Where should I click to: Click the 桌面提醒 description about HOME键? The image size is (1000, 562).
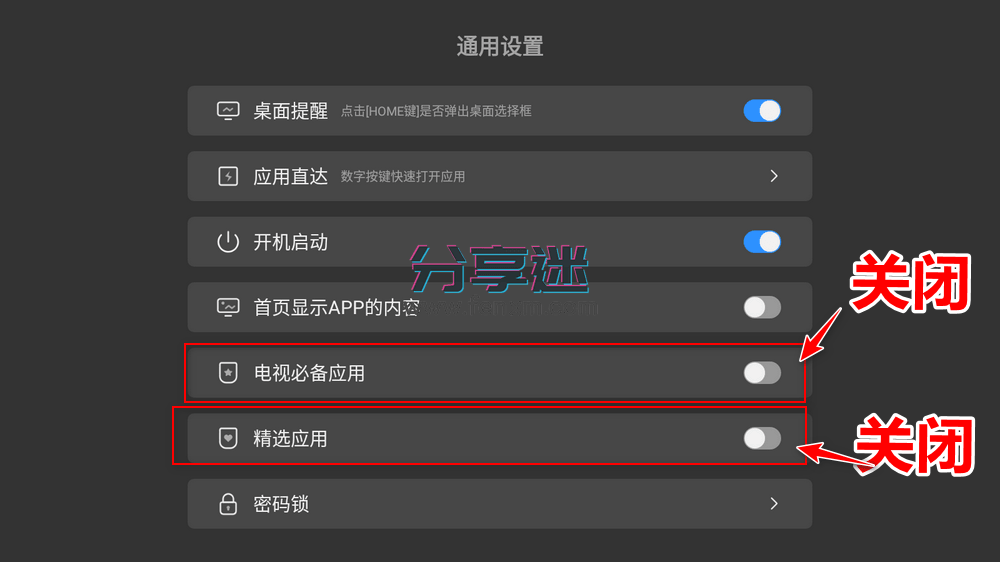click(x=436, y=111)
